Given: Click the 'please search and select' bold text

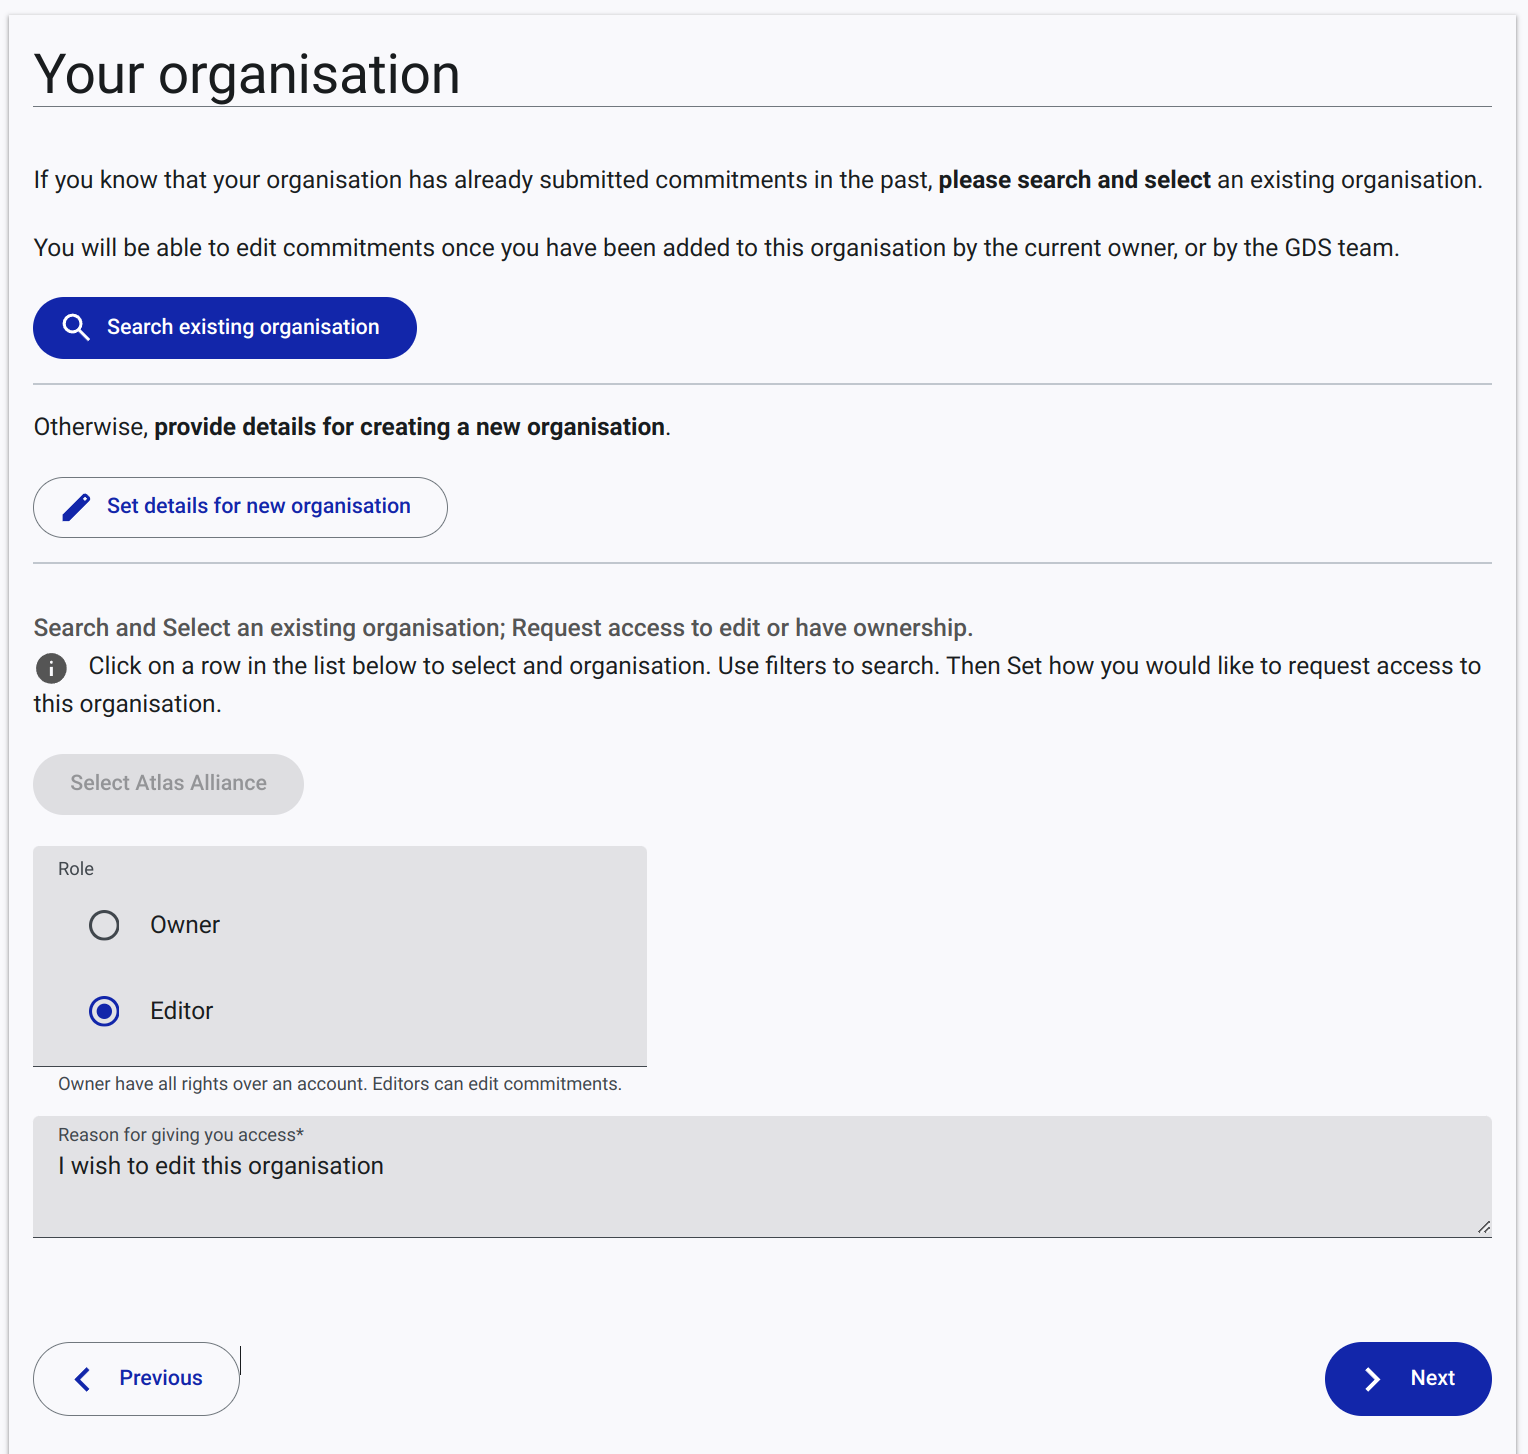Looking at the screenshot, I should (1075, 180).
